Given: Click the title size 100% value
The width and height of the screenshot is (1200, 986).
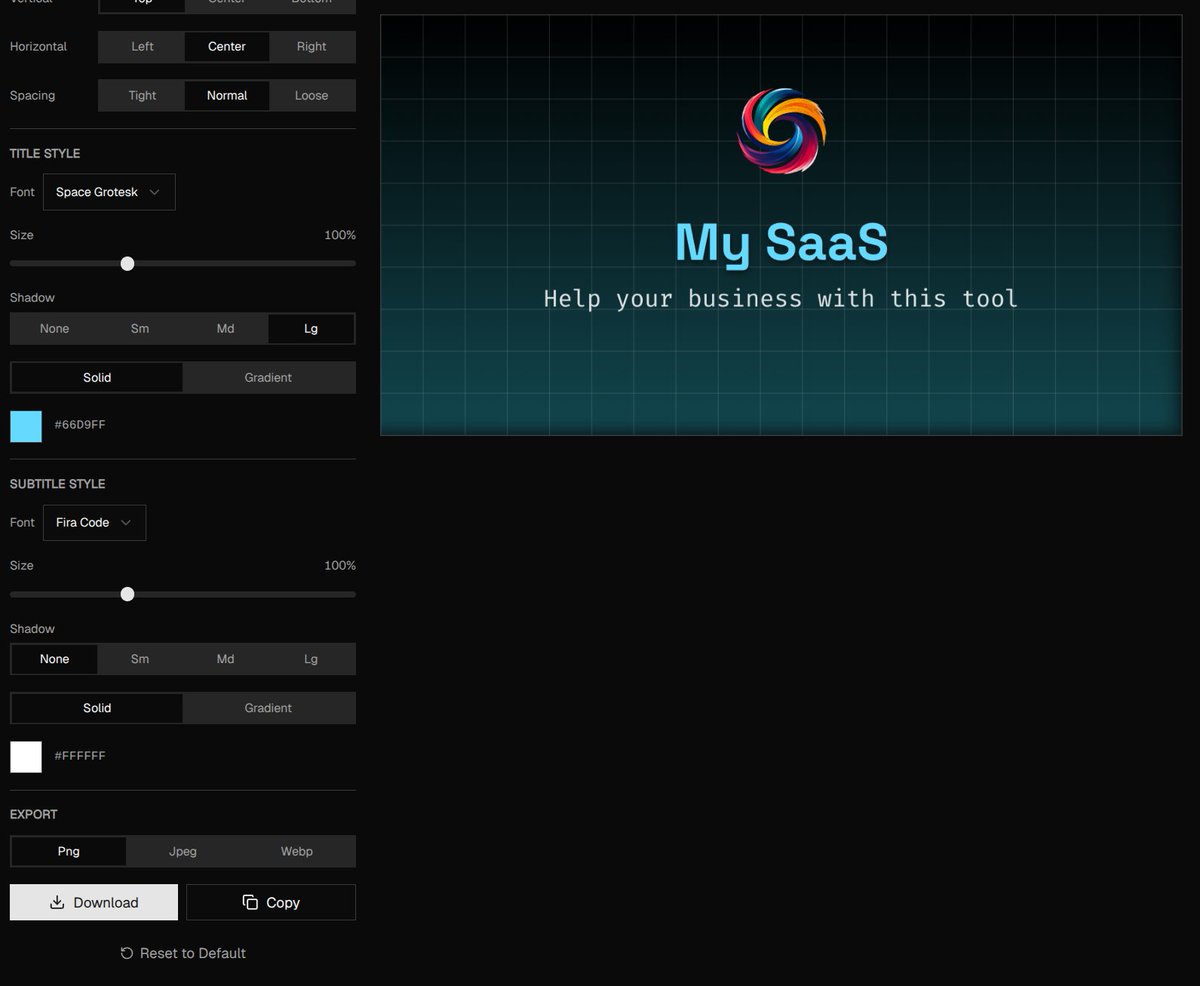Looking at the screenshot, I should tap(340, 235).
